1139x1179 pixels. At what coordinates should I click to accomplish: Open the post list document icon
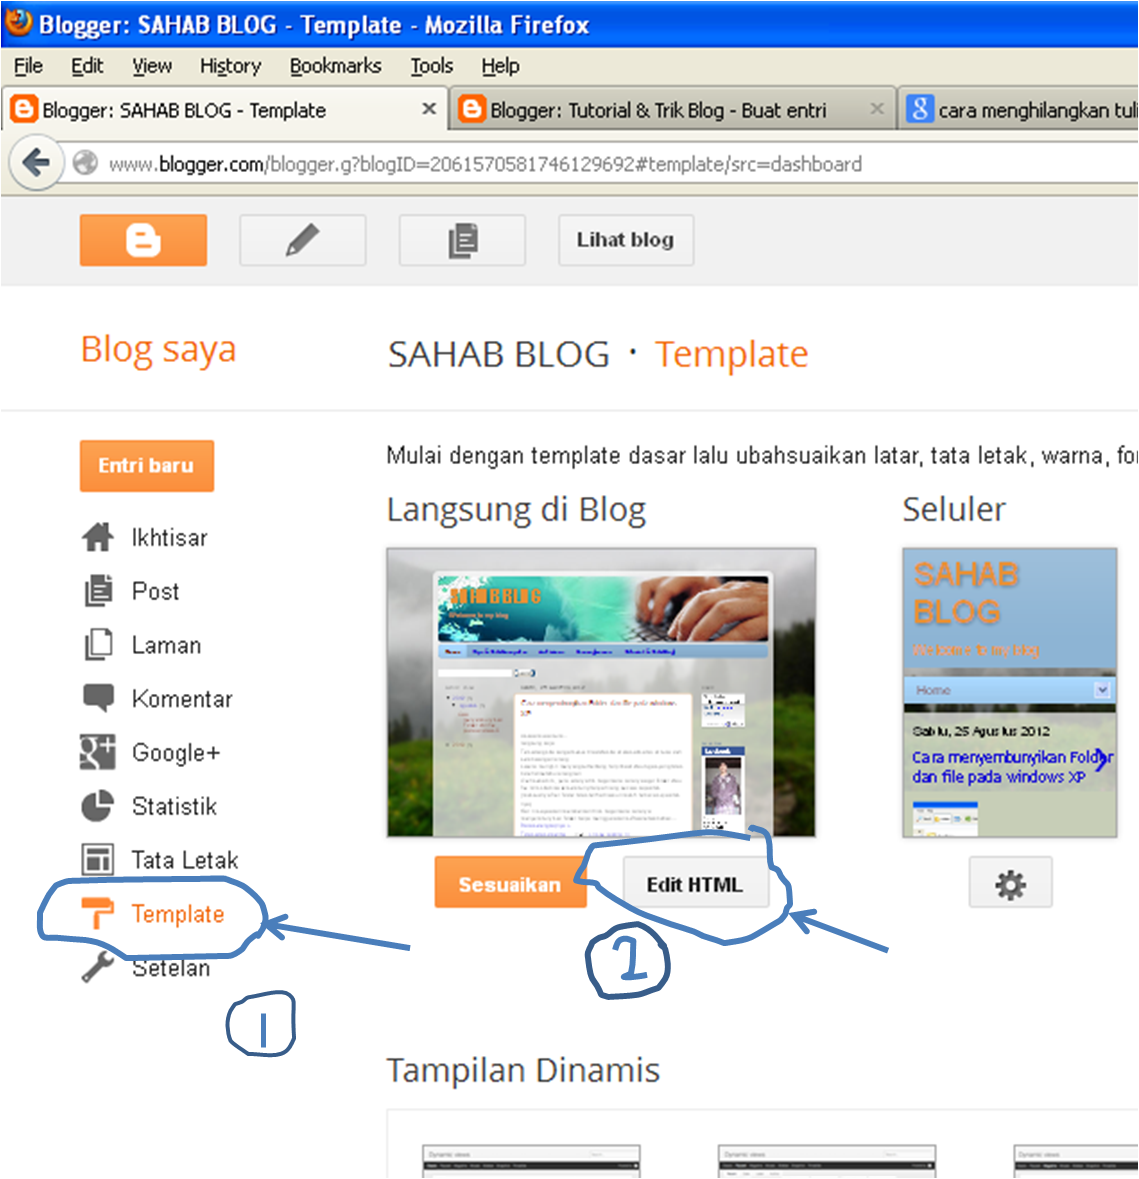click(x=462, y=240)
